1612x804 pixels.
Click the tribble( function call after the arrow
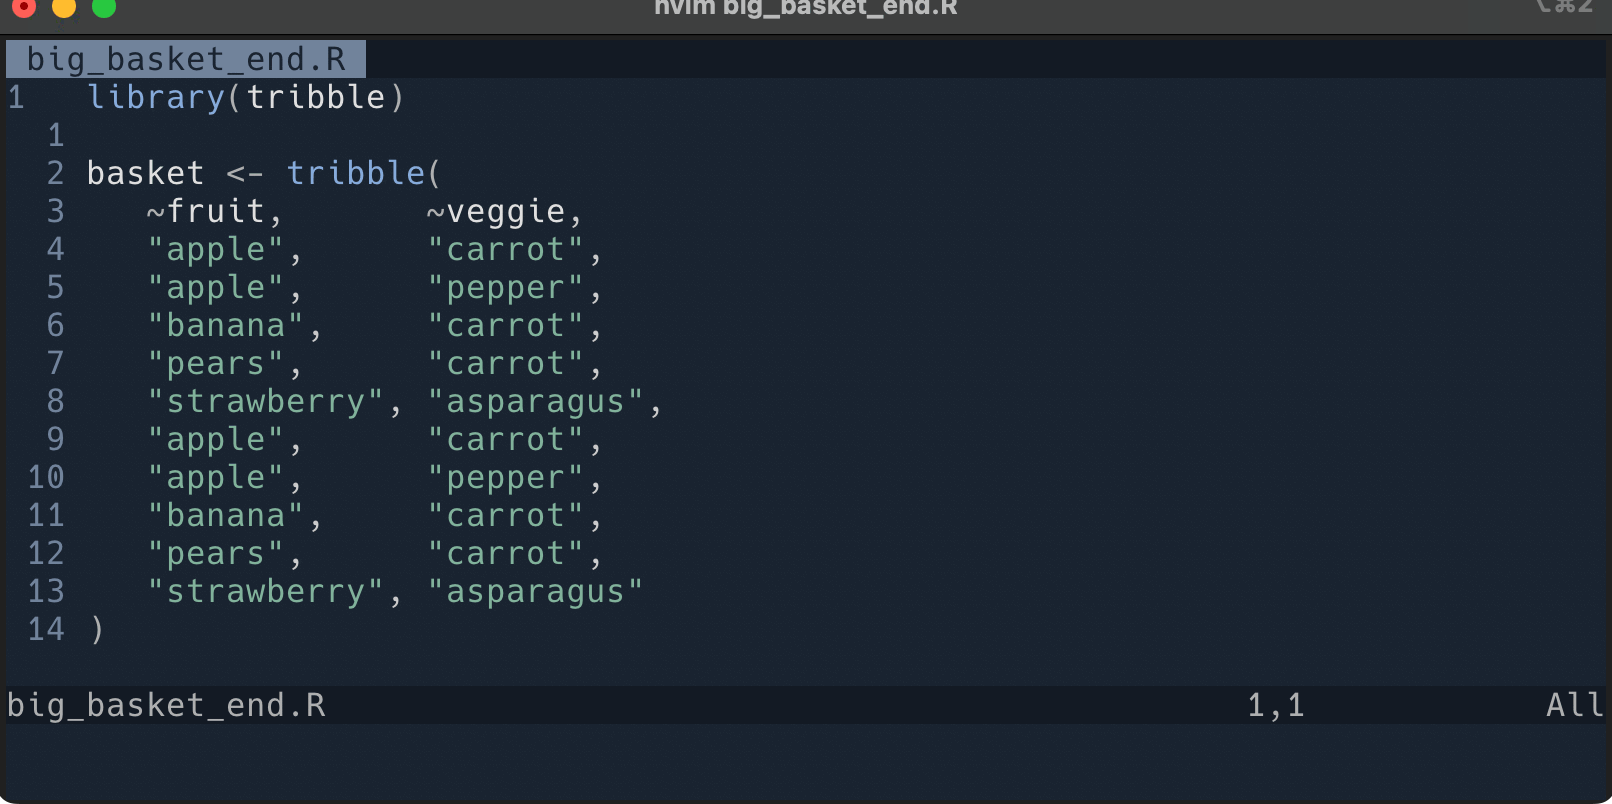point(363,173)
